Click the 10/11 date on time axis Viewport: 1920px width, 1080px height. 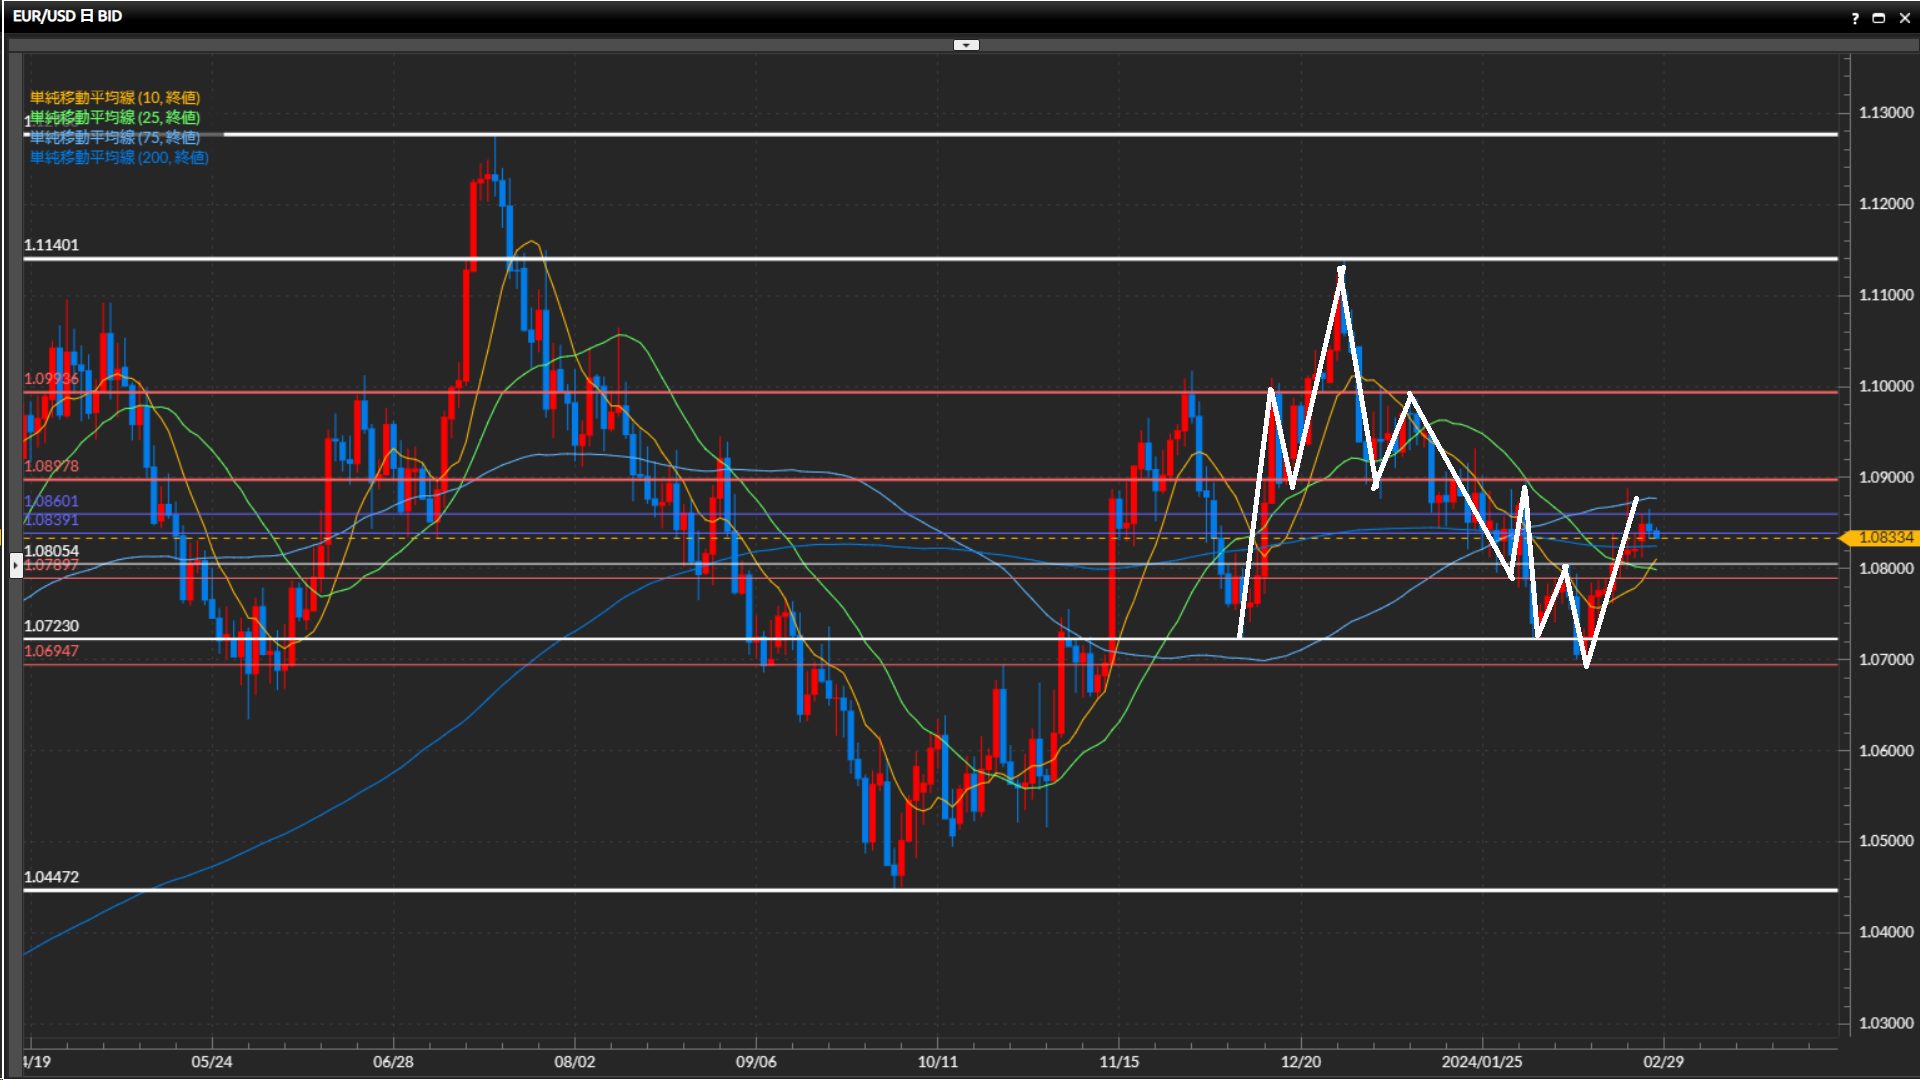(937, 1062)
